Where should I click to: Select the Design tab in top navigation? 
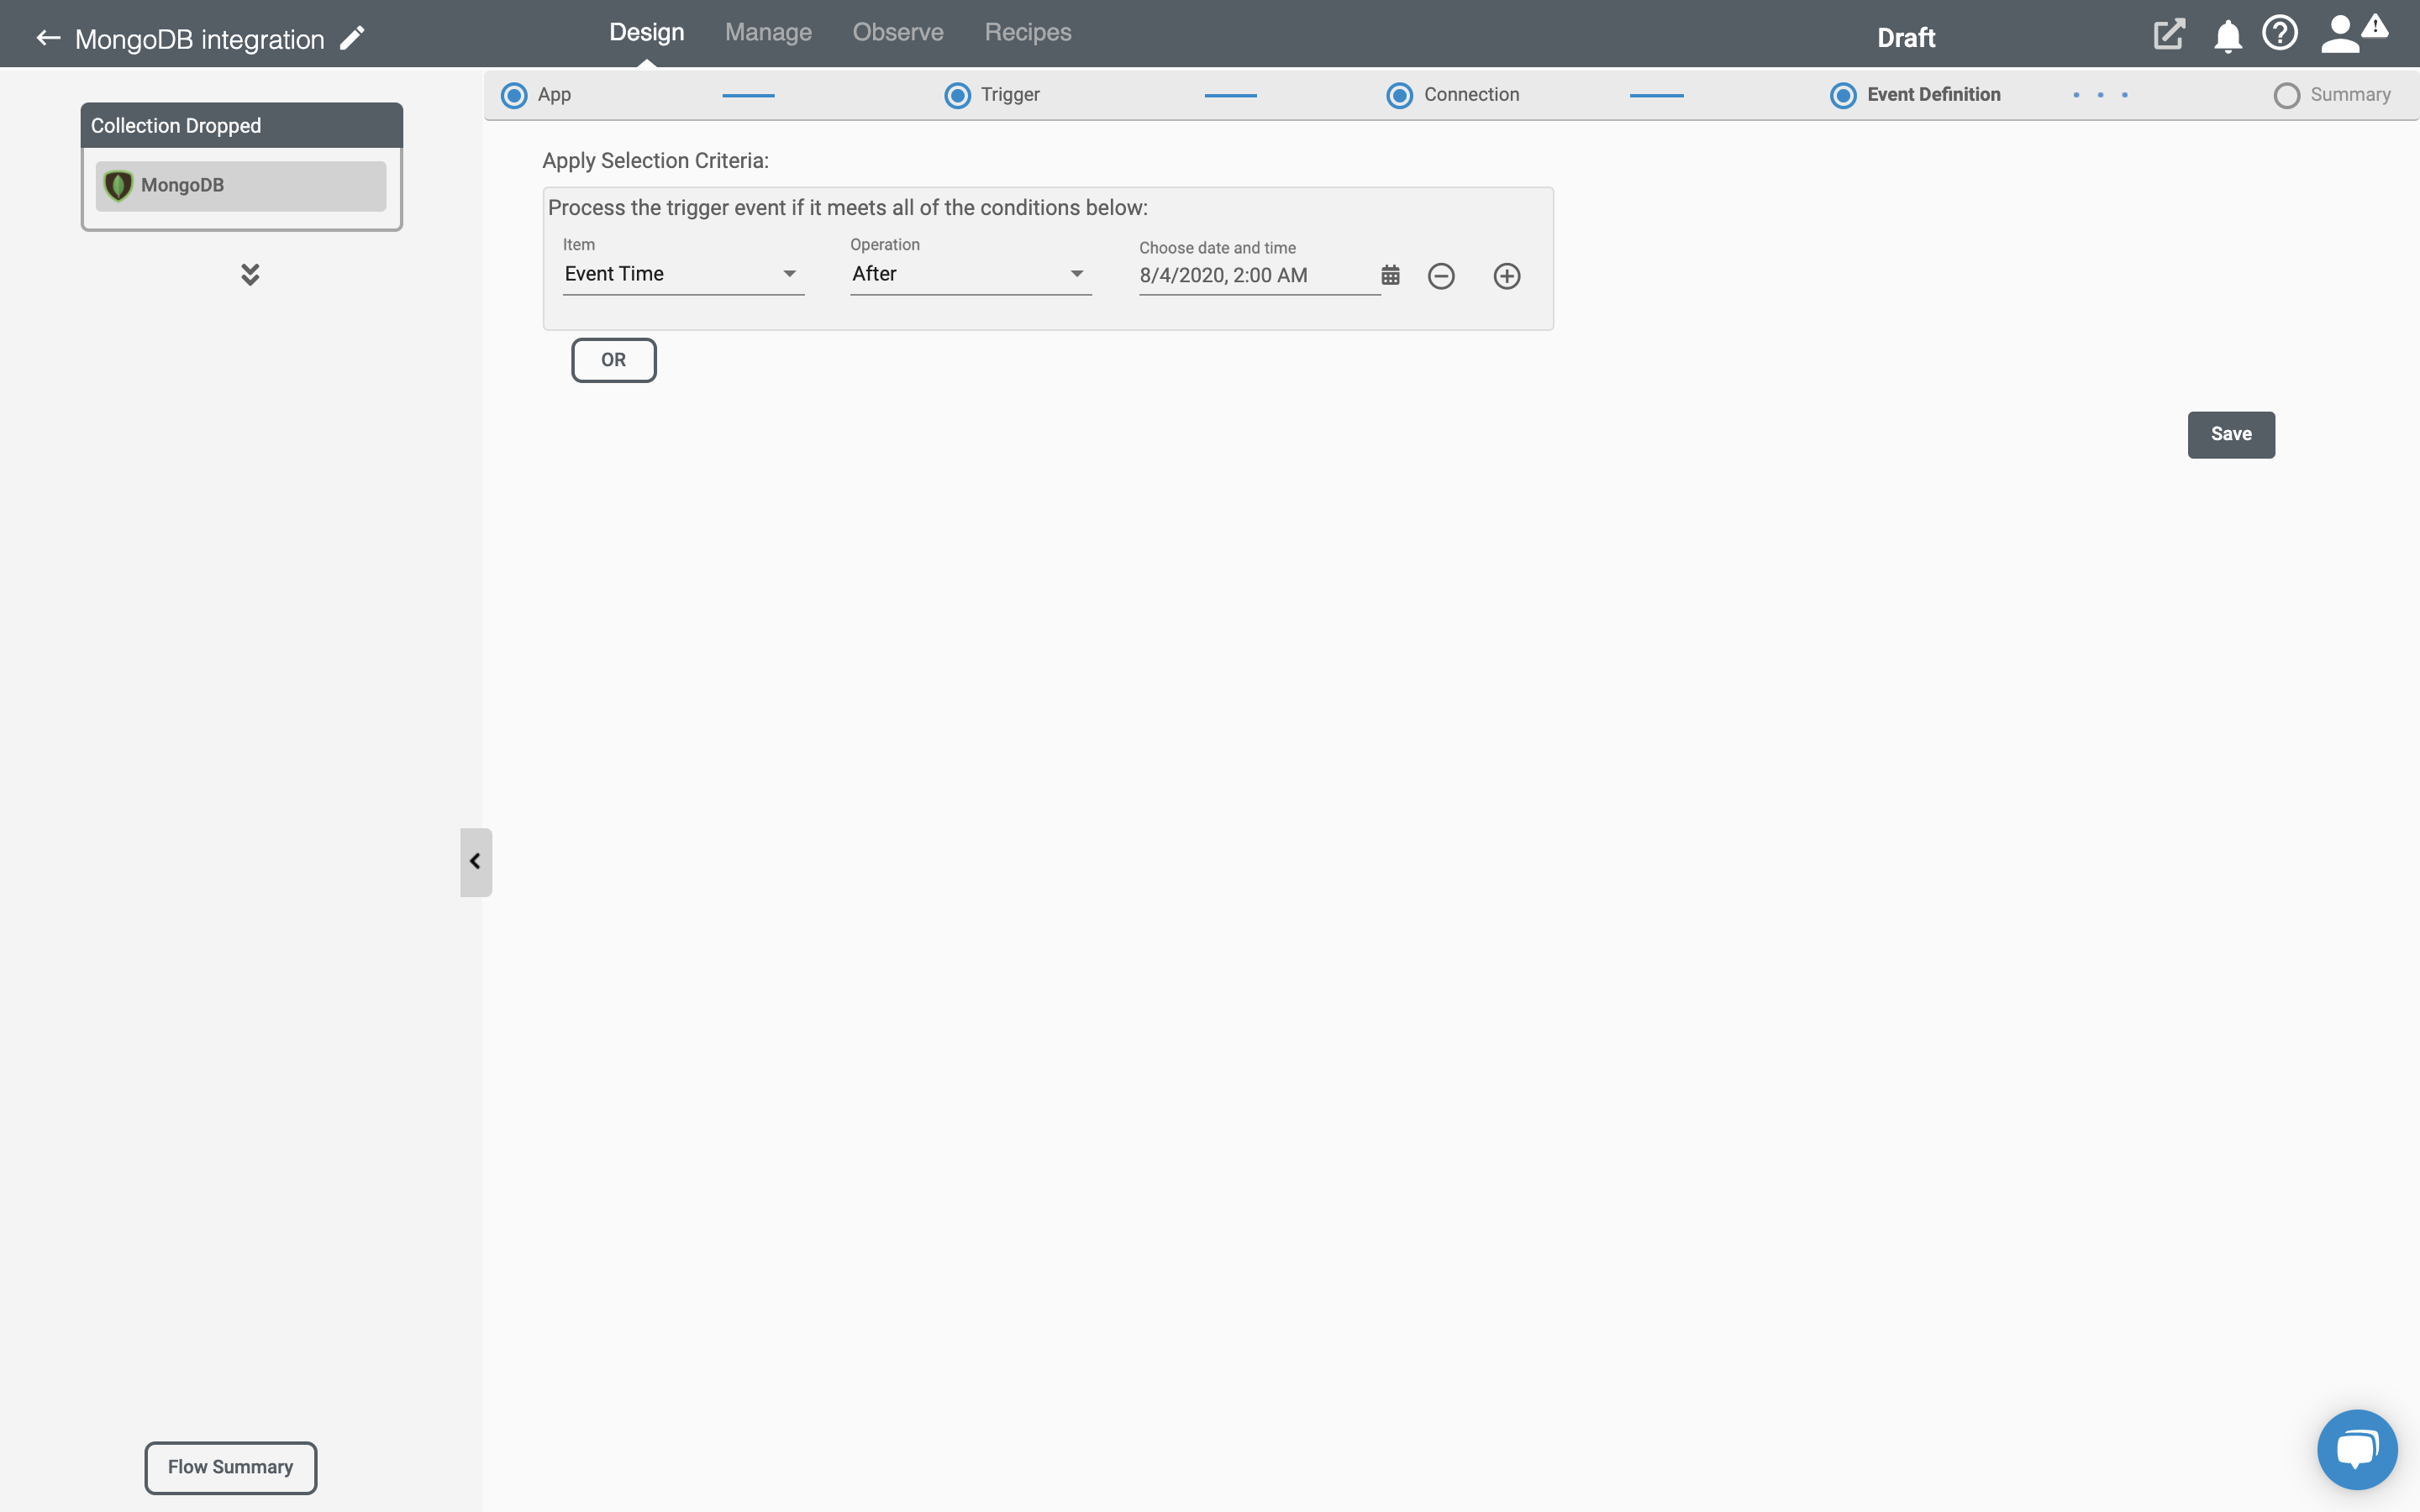(646, 31)
